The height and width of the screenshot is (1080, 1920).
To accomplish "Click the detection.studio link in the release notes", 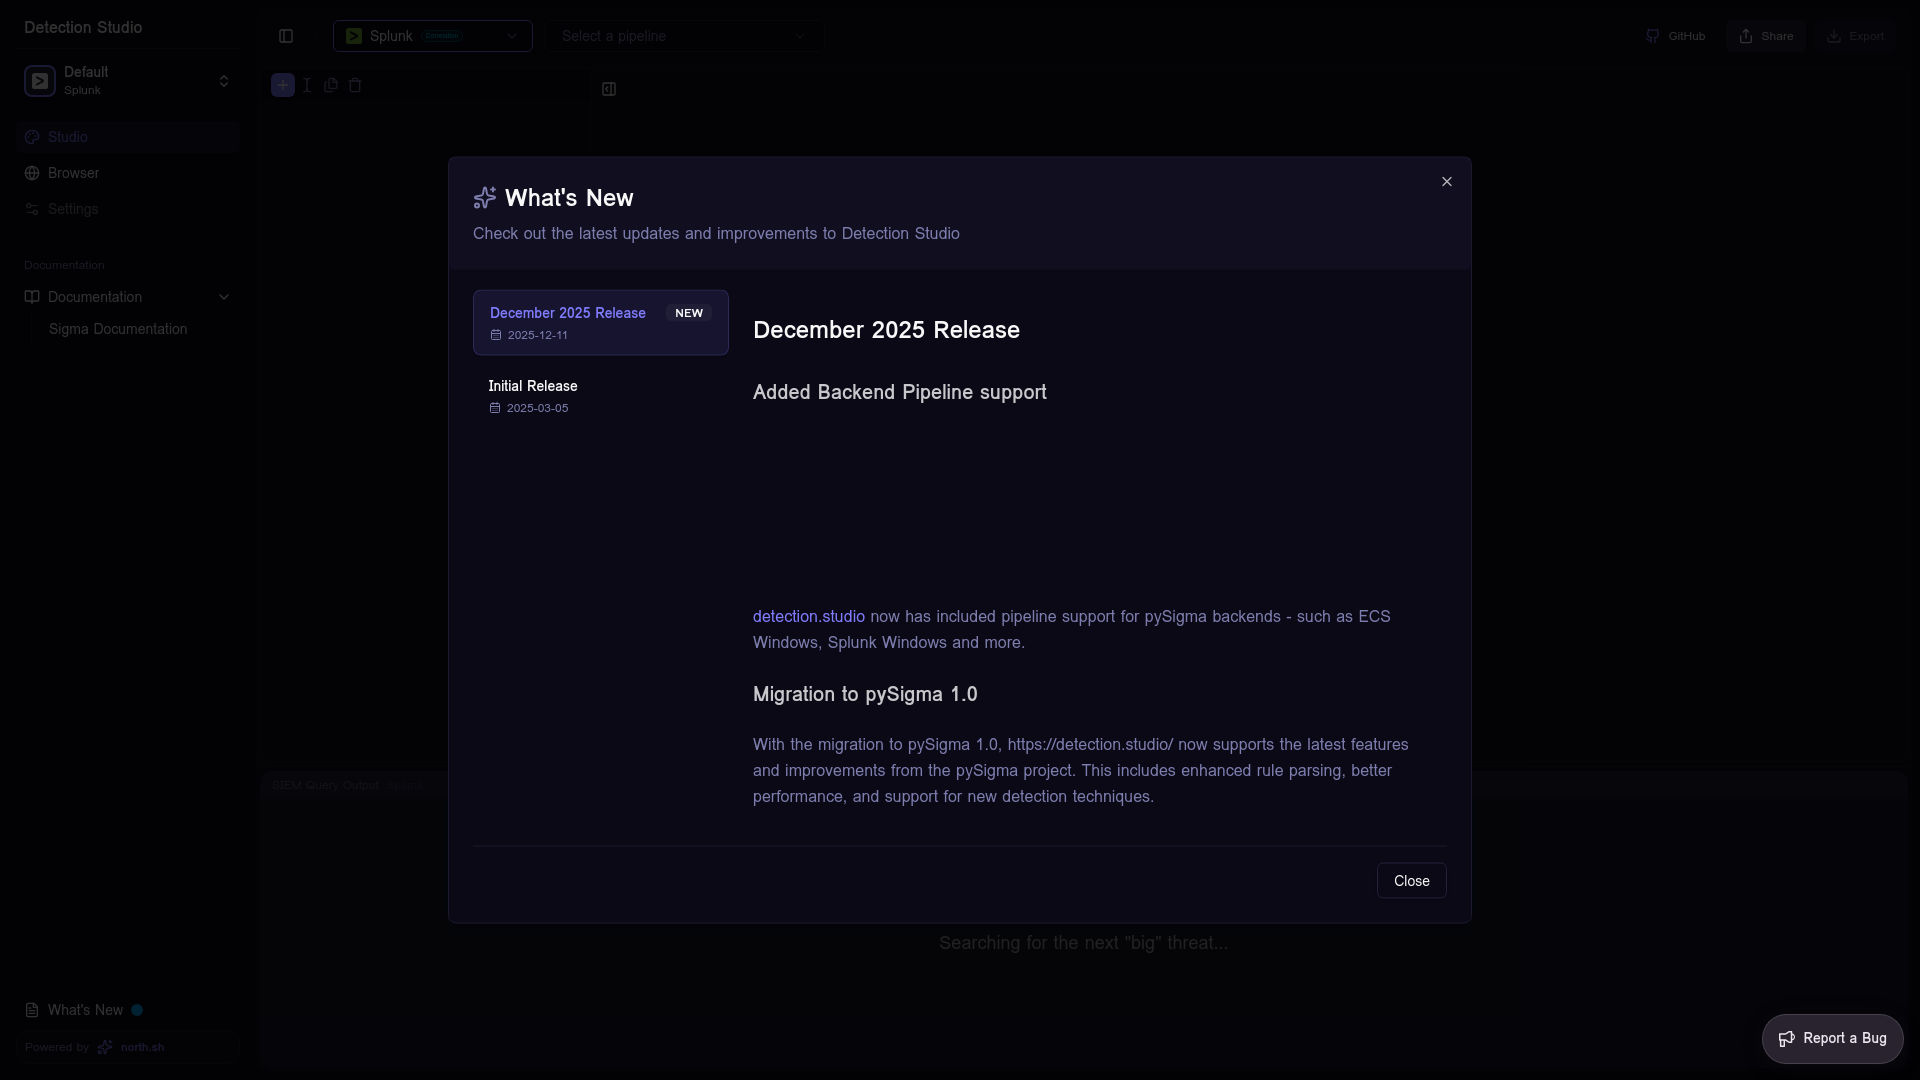I will click(x=807, y=616).
